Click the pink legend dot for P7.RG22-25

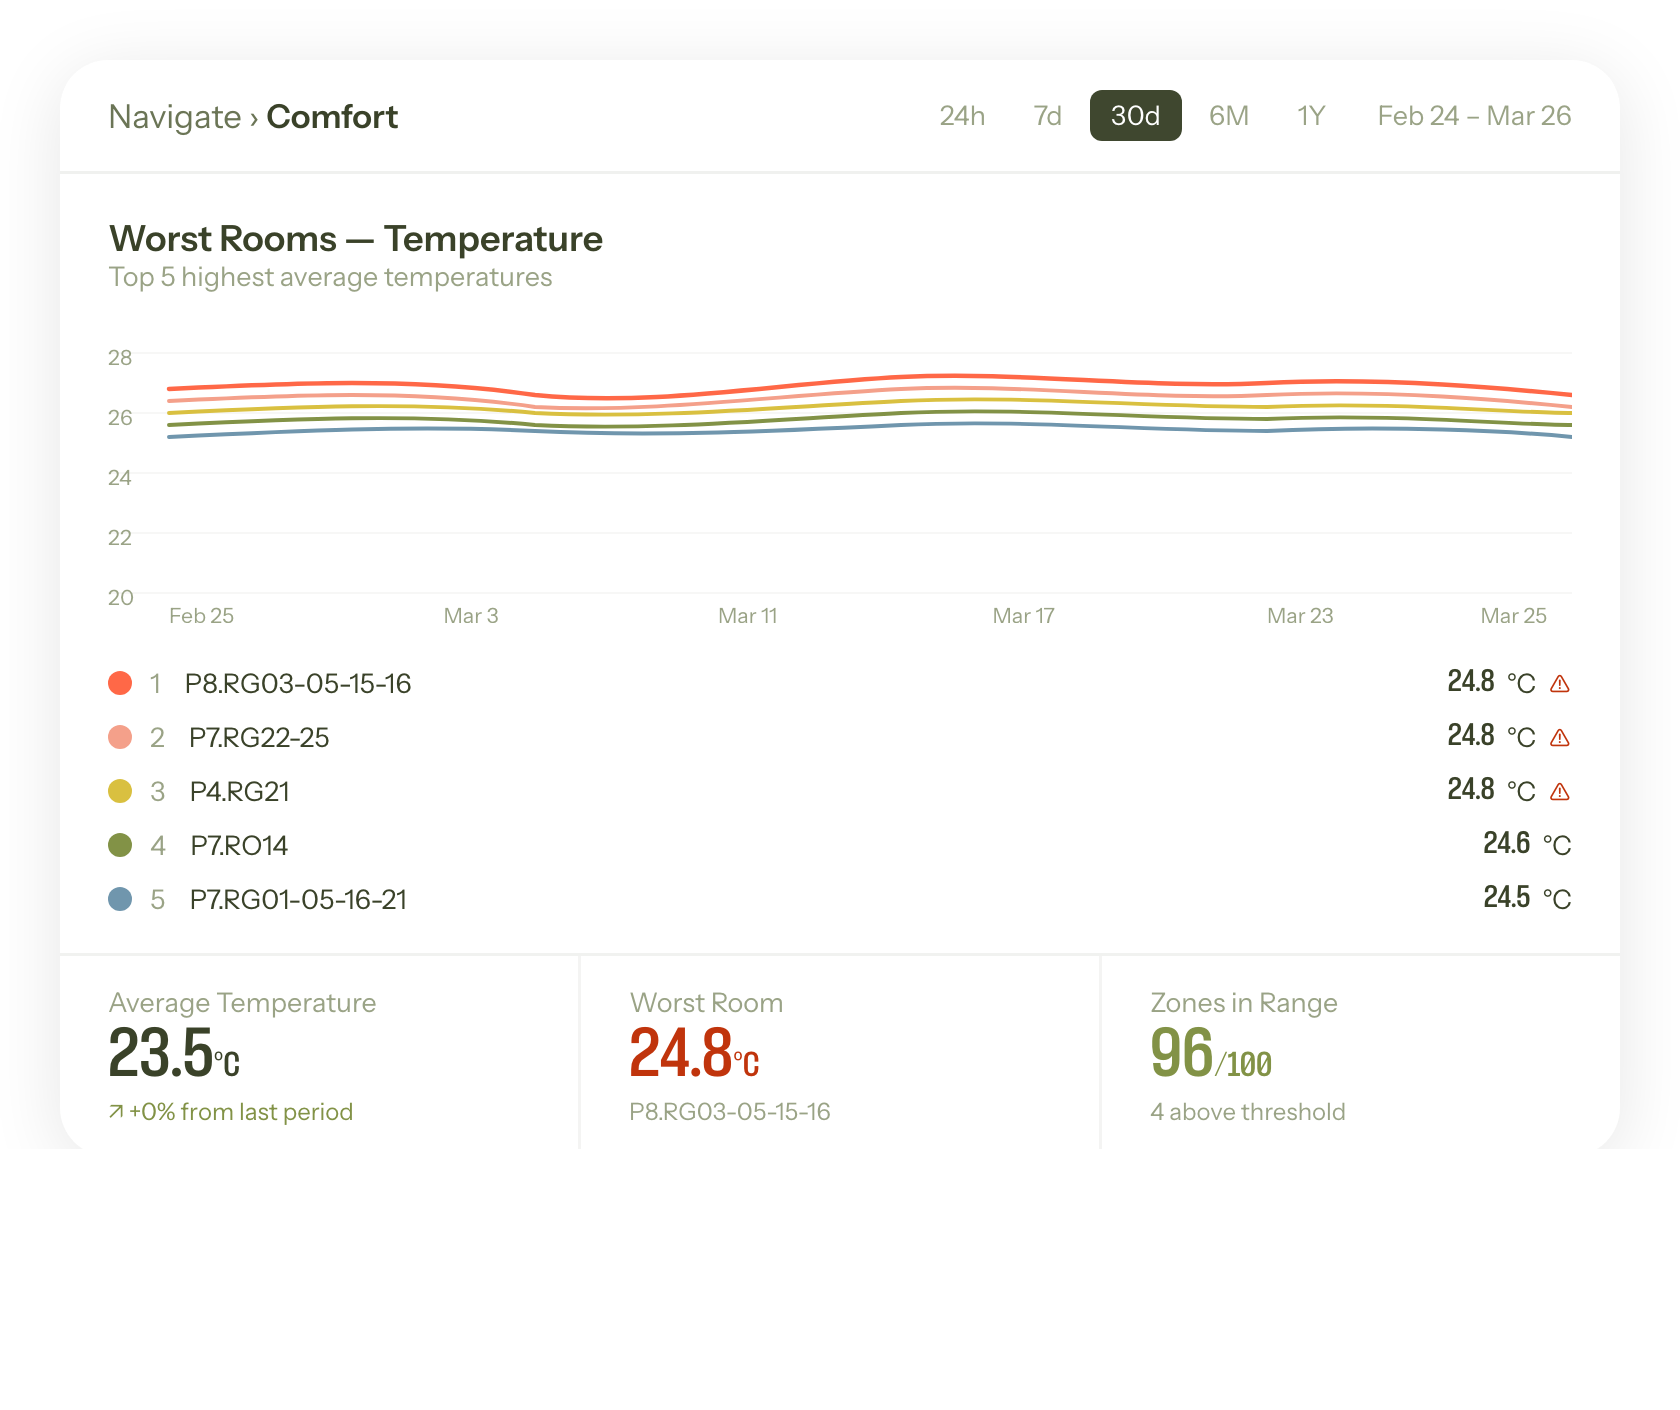pyautogui.click(x=120, y=737)
